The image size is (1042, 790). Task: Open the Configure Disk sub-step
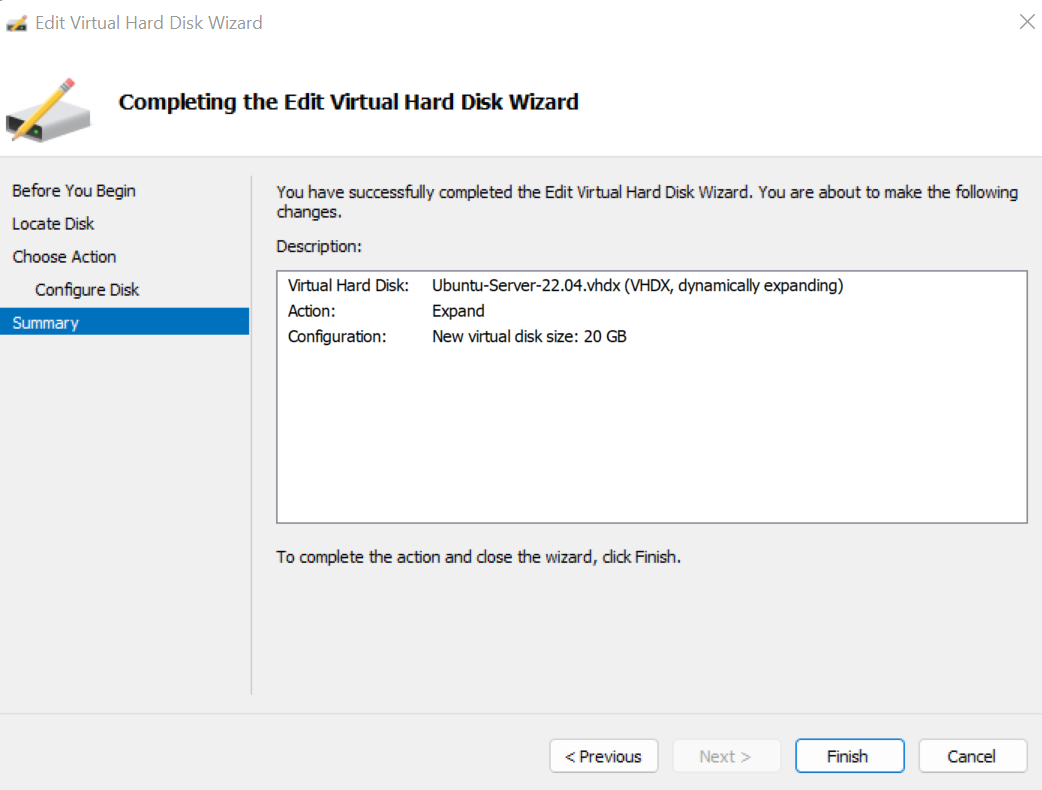click(x=87, y=289)
